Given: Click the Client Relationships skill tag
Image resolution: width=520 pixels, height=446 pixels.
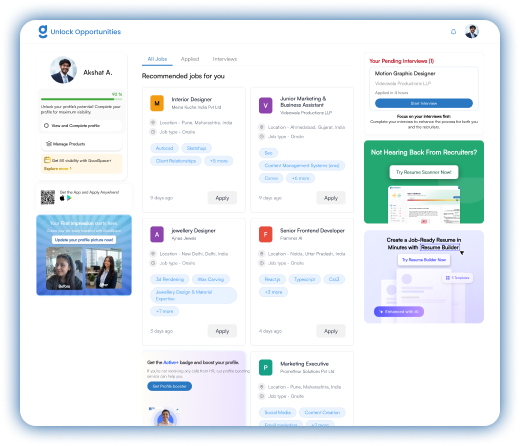Looking at the screenshot, I should (176, 161).
